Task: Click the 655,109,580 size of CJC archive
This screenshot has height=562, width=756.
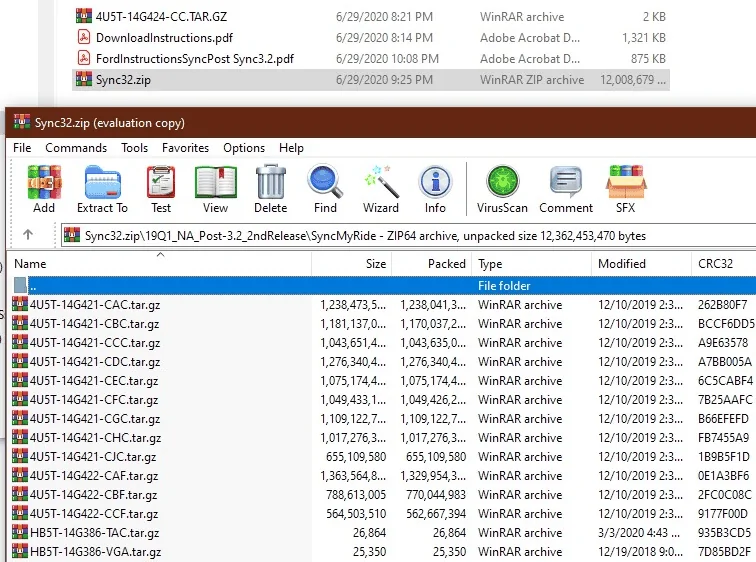Action: [x=356, y=456]
